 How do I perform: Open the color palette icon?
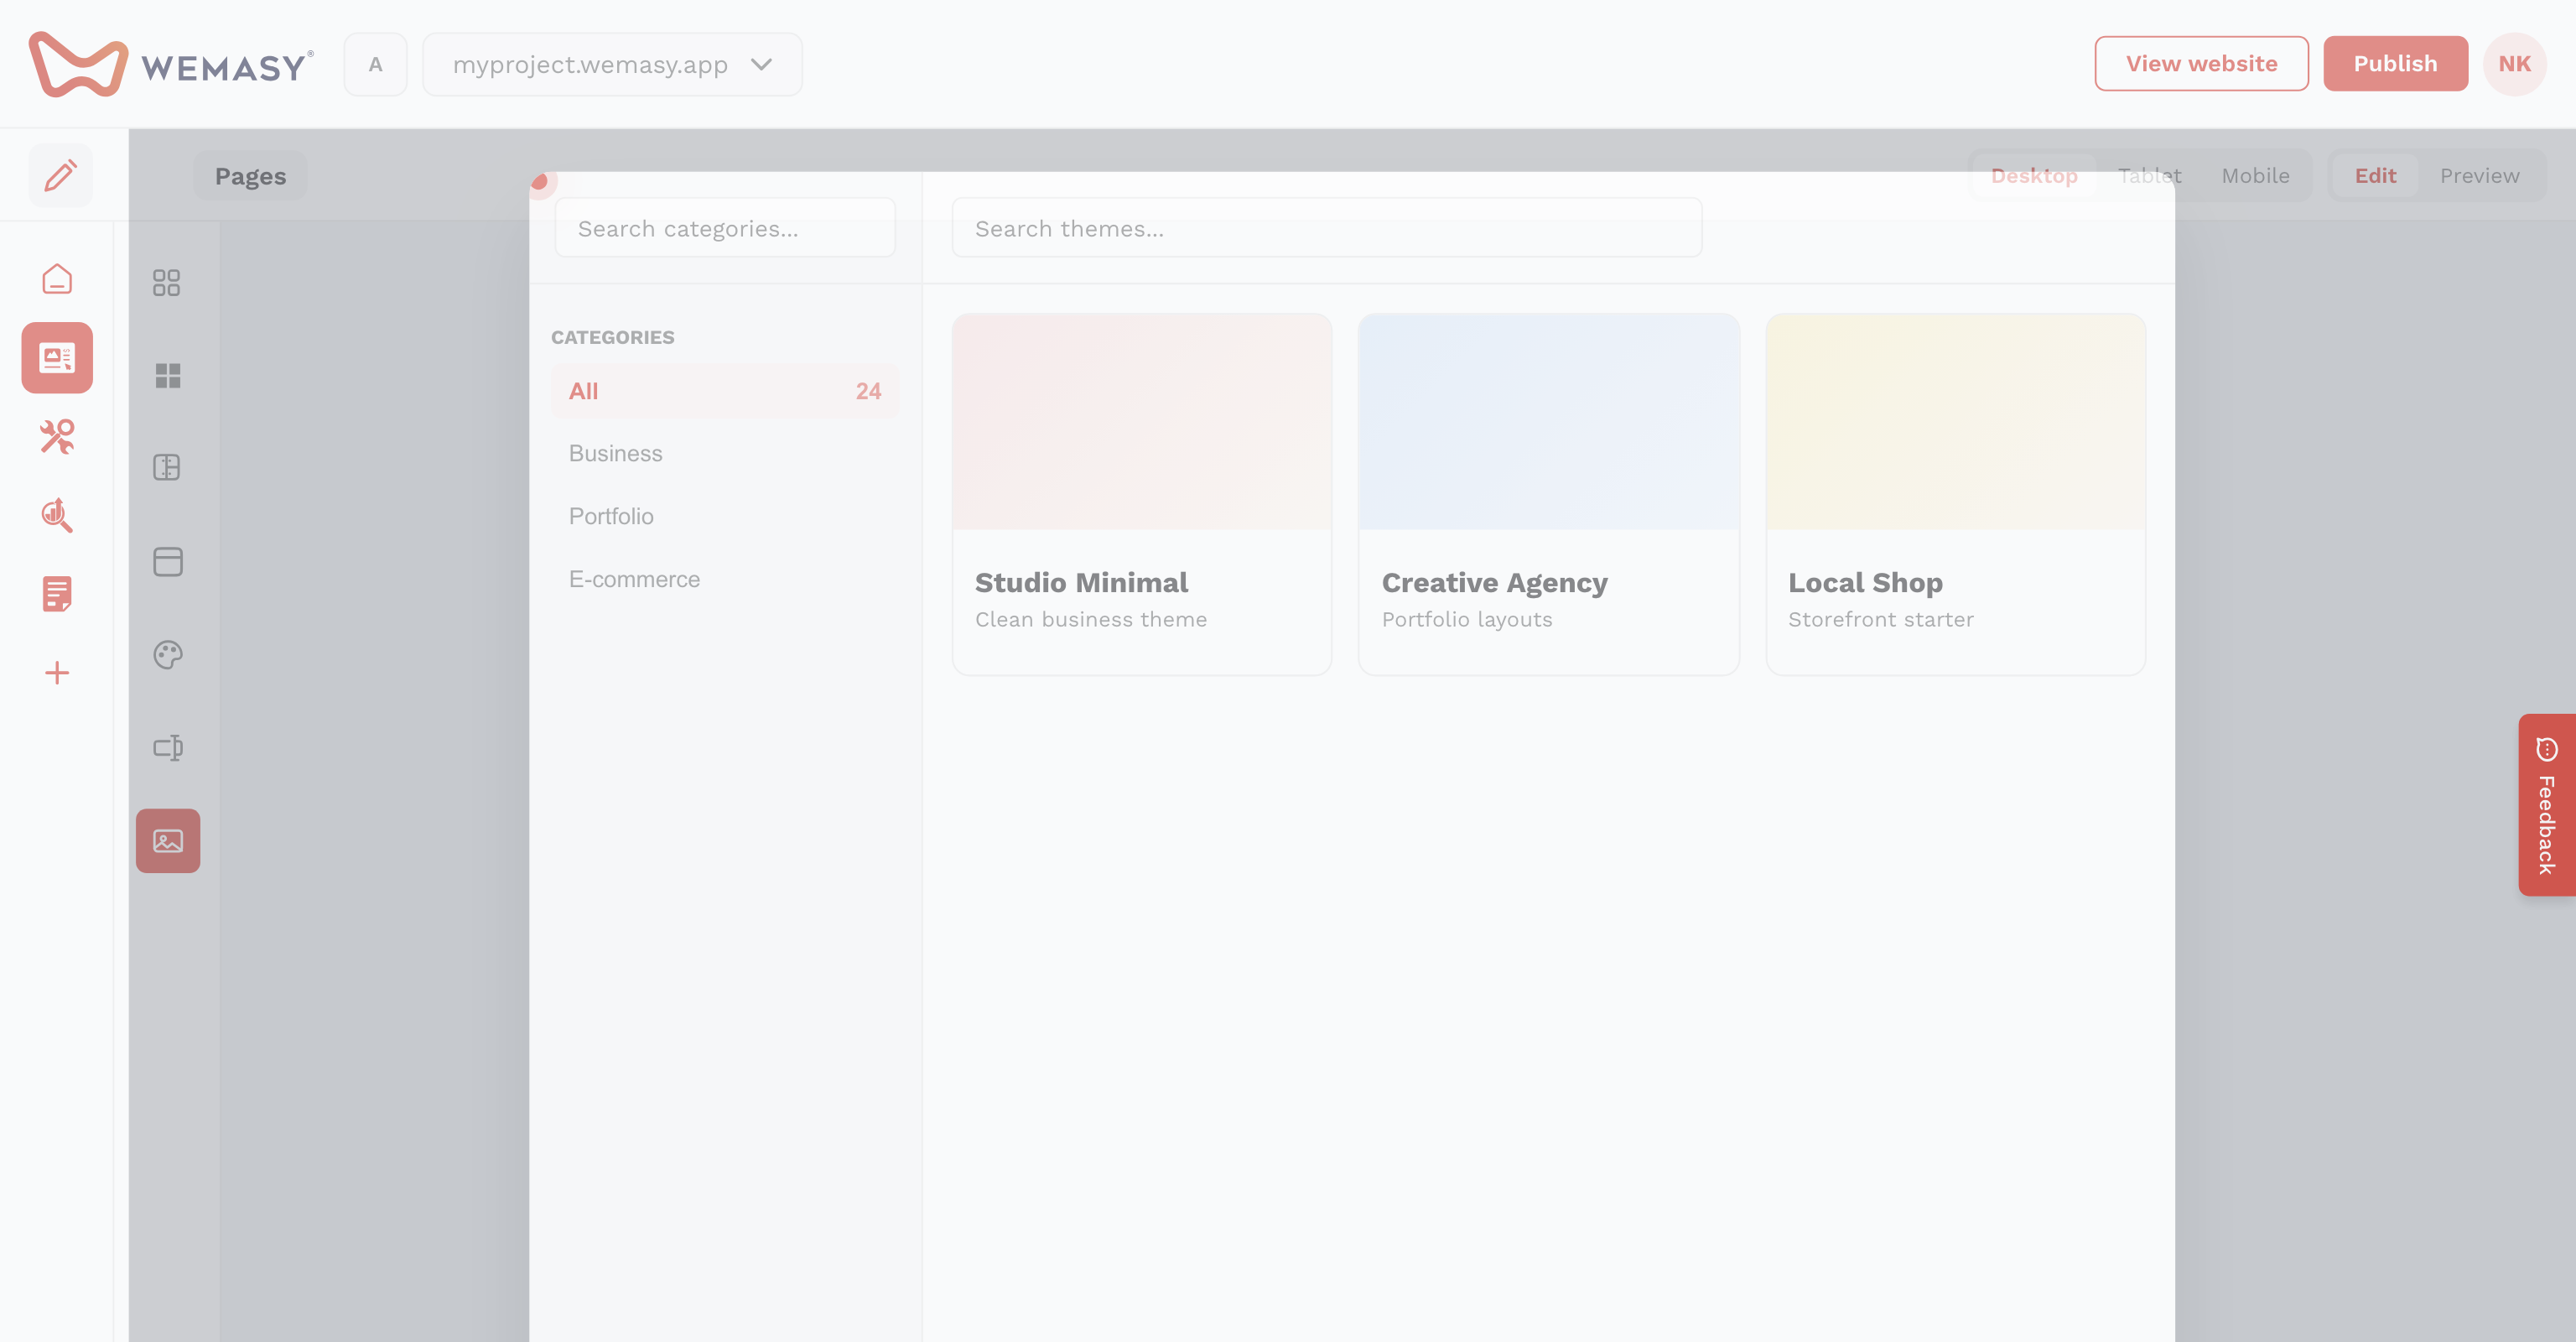click(167, 654)
